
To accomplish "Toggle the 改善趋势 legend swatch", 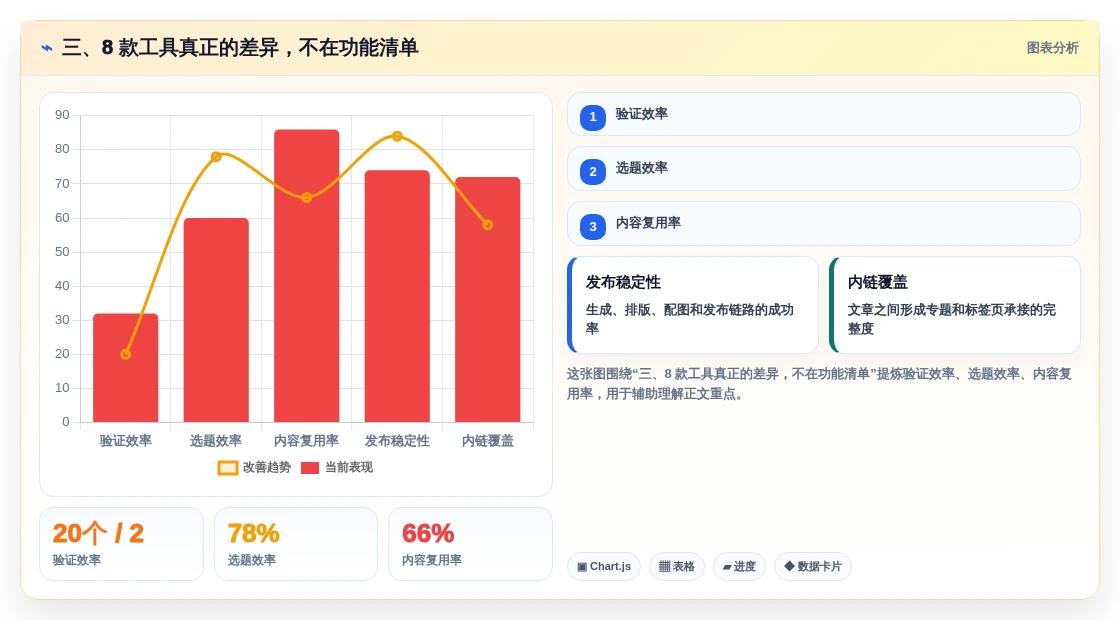I will 228,468.
